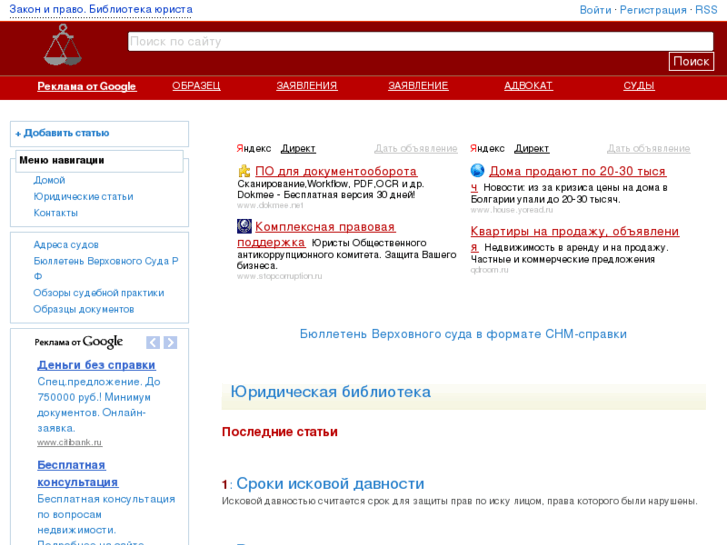Image resolution: width=727 pixels, height=545 pixels.
Task: Open the Регистрация link
Action: 653,10
